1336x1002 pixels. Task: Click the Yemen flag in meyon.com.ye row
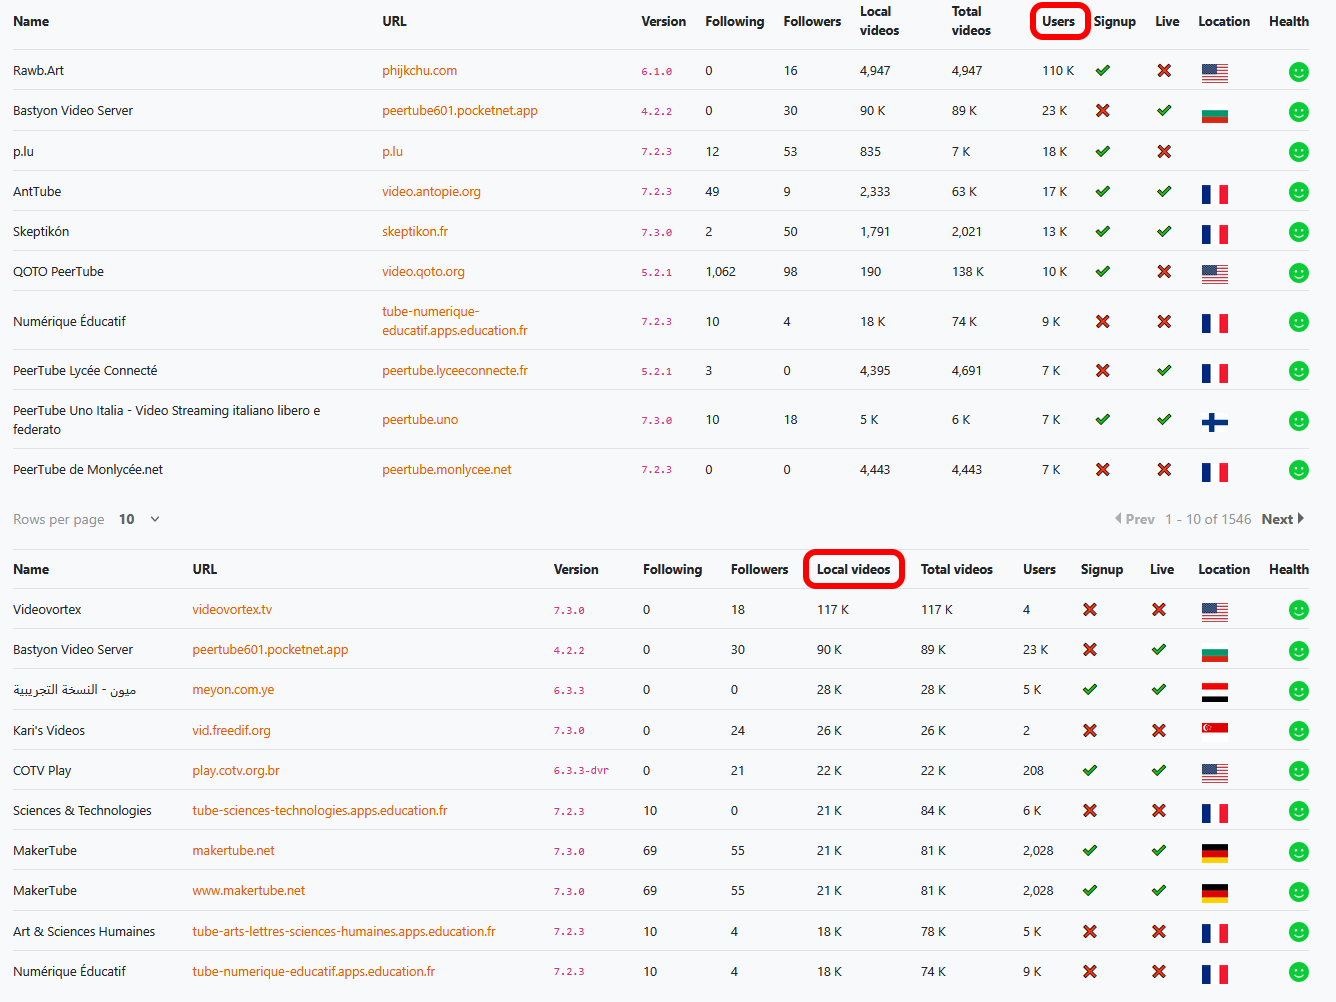point(1214,692)
